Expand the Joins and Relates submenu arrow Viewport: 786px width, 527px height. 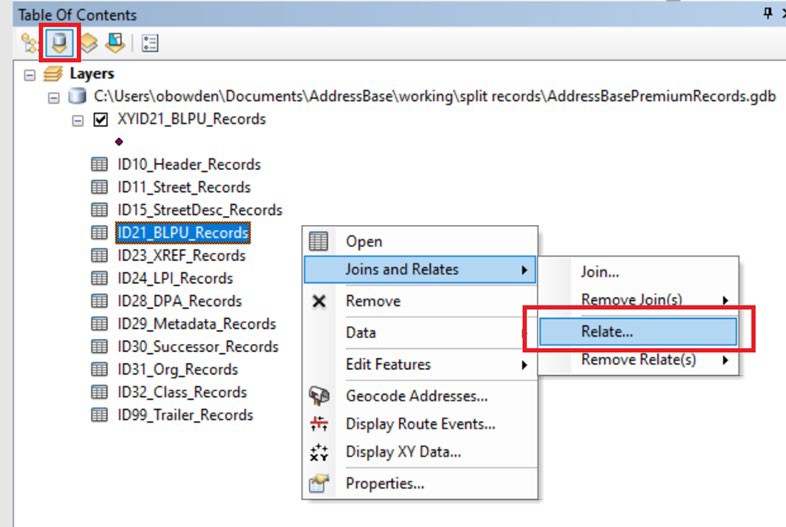tap(524, 270)
